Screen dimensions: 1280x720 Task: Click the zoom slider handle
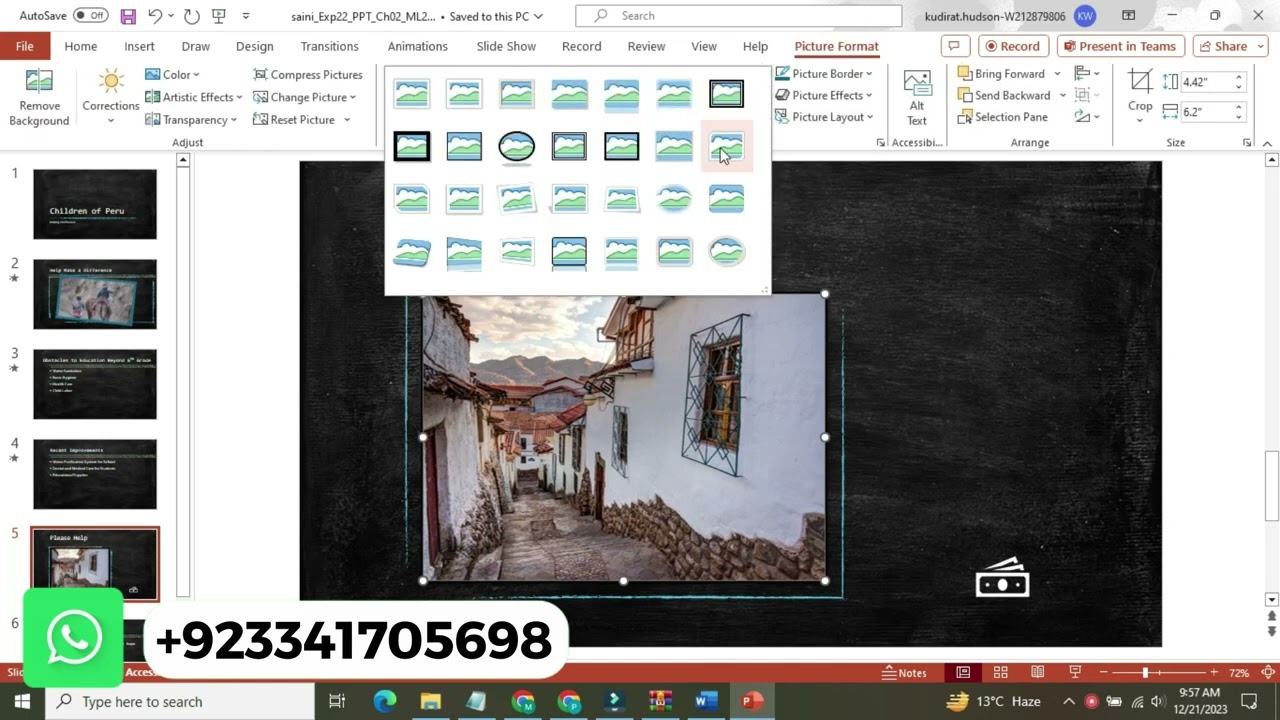(x=1145, y=673)
